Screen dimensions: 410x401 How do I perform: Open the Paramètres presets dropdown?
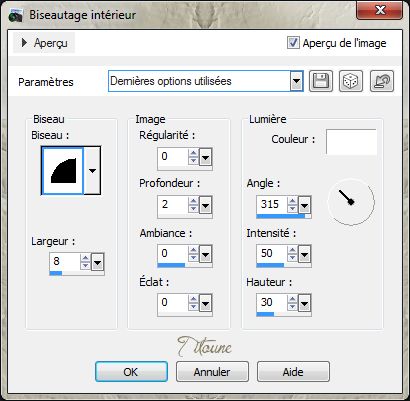tap(296, 81)
